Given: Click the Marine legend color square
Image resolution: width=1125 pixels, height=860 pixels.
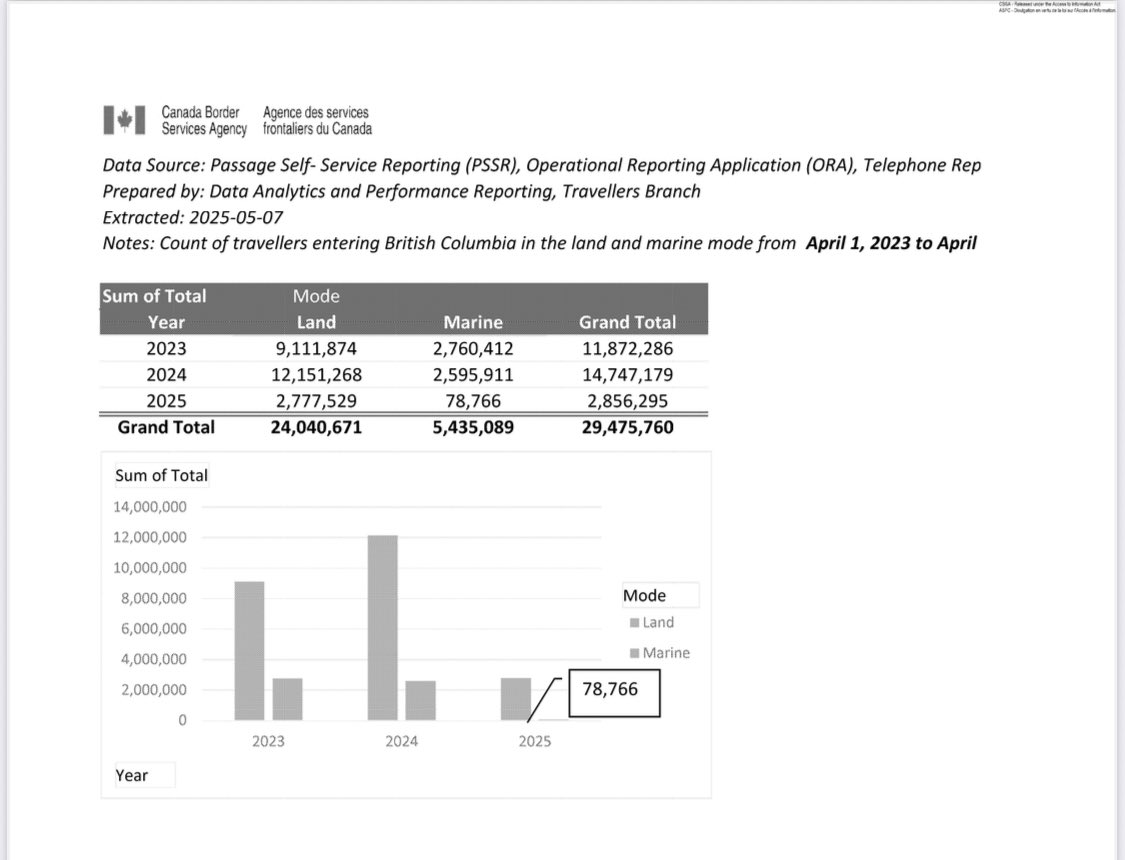Looking at the screenshot, I should [x=634, y=653].
